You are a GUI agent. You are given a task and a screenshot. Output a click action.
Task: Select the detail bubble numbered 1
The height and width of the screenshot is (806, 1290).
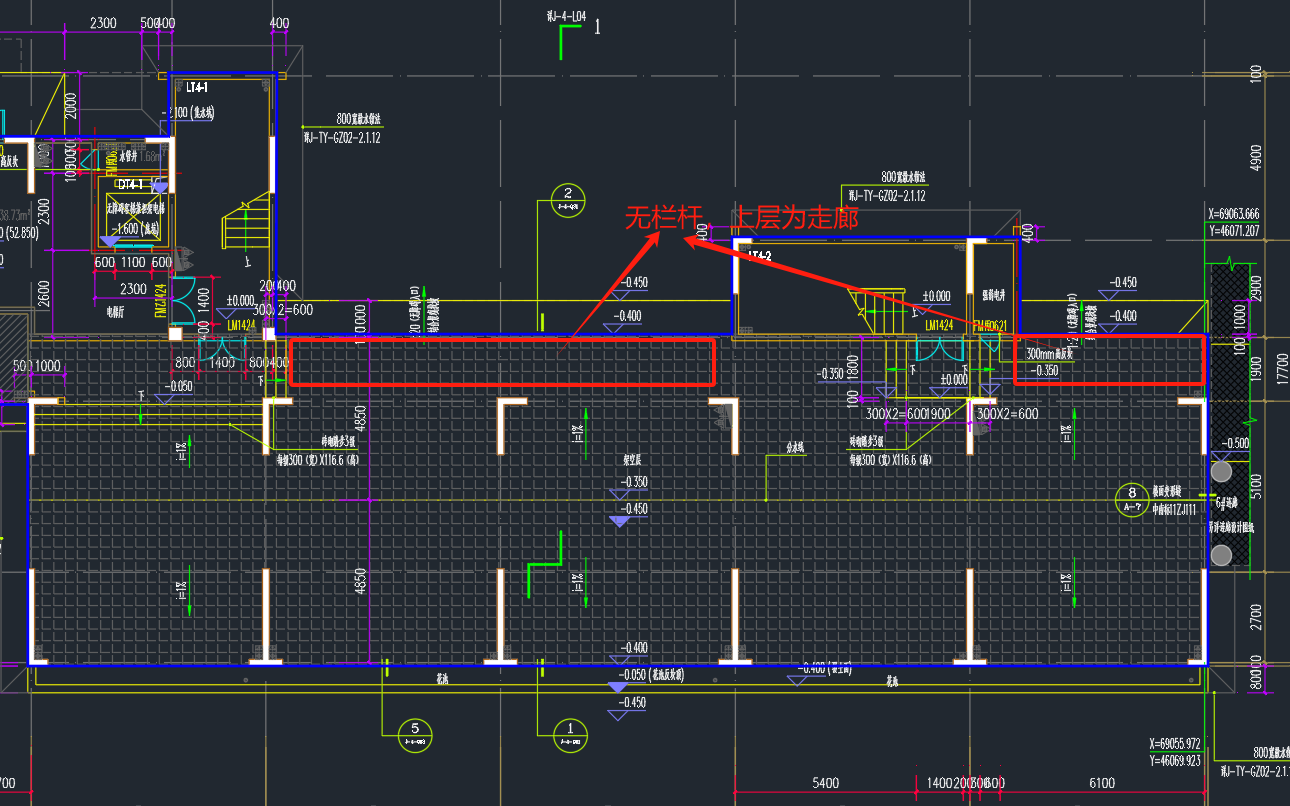coord(570,734)
